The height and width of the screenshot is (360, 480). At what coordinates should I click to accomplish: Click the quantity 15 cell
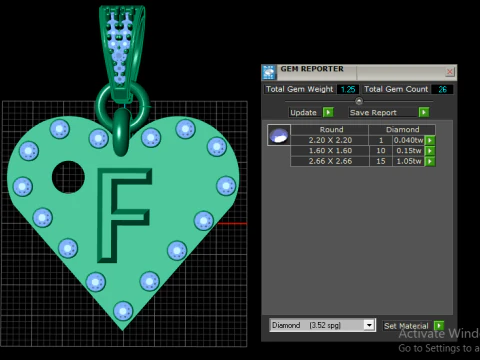click(381, 162)
